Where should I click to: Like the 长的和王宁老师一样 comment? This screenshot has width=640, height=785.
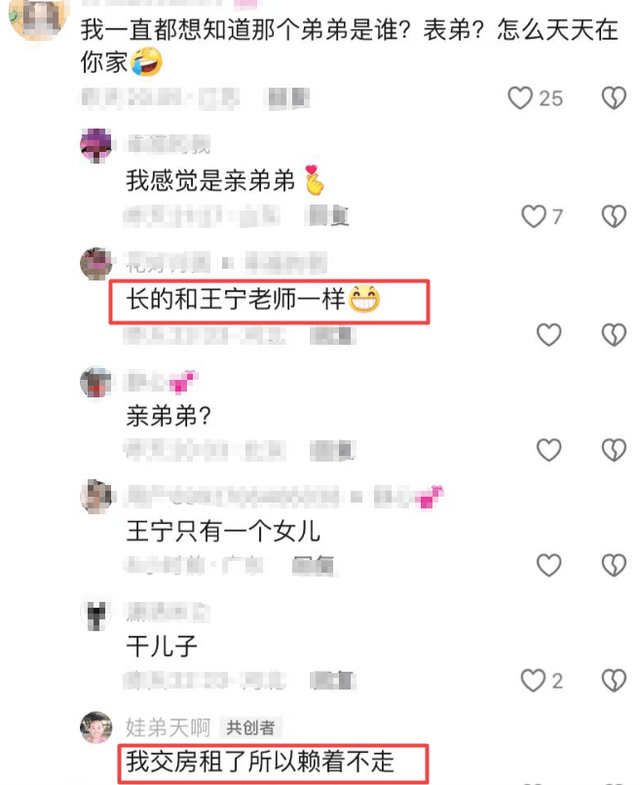(549, 334)
